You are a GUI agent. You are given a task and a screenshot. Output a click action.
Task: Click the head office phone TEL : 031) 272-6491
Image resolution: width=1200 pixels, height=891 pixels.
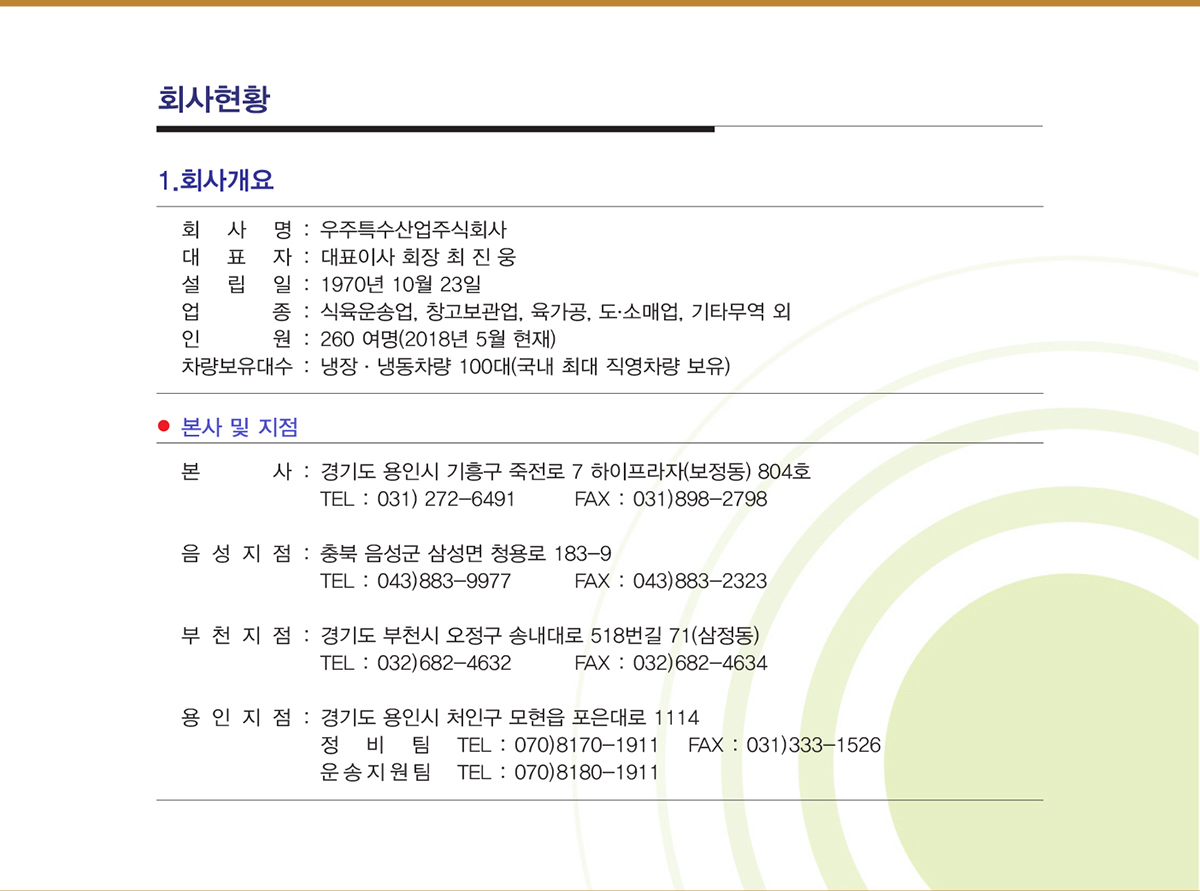[x=417, y=499]
